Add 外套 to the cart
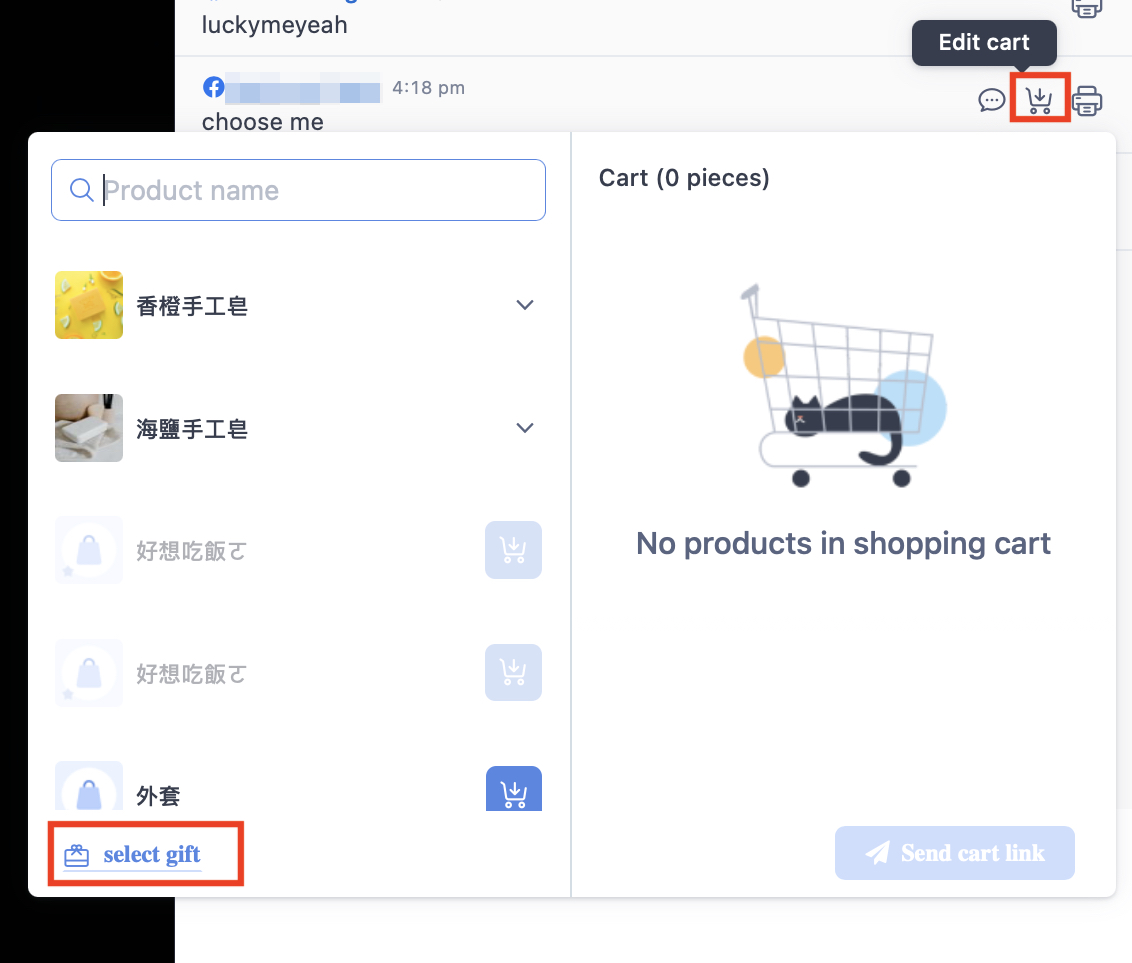Image resolution: width=1132 pixels, height=963 pixels. 513,789
